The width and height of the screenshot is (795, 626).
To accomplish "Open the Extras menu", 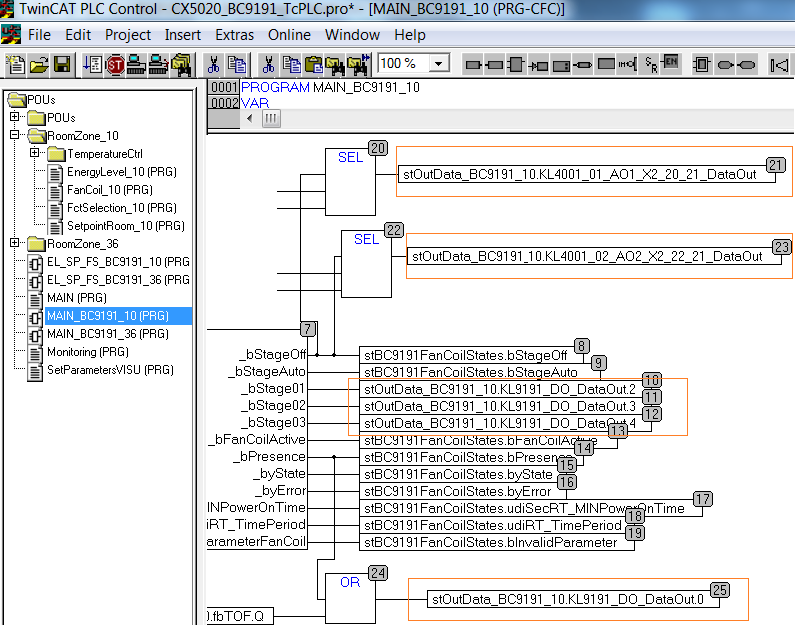I will point(234,35).
